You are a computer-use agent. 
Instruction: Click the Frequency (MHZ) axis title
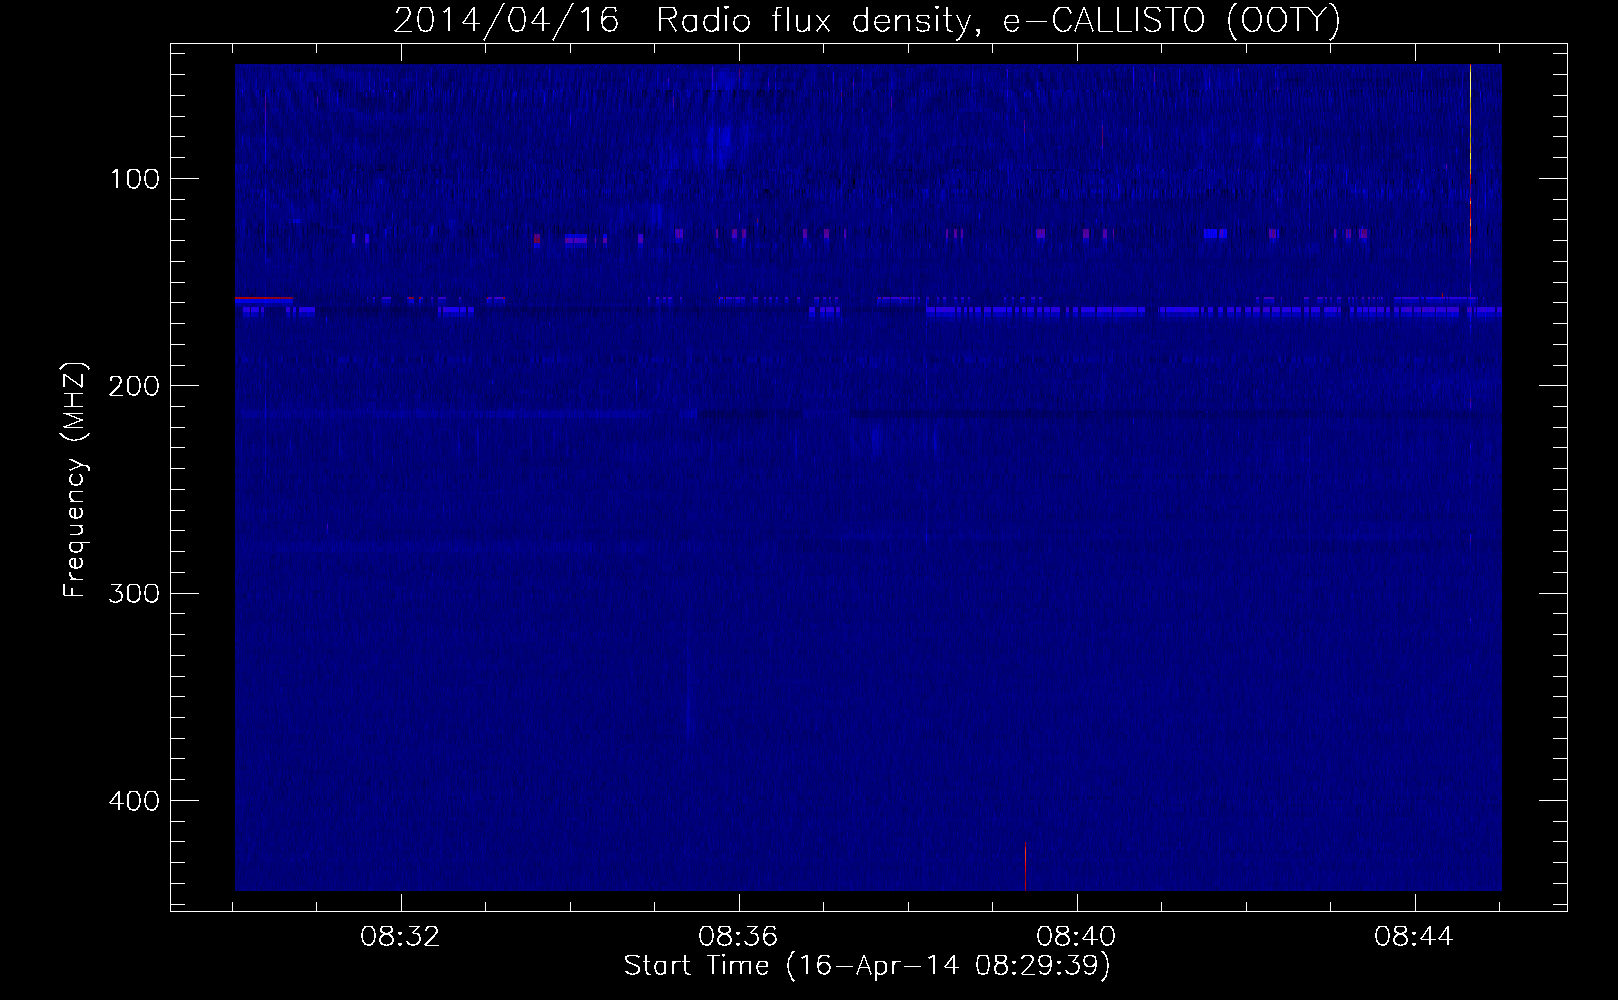(76, 480)
